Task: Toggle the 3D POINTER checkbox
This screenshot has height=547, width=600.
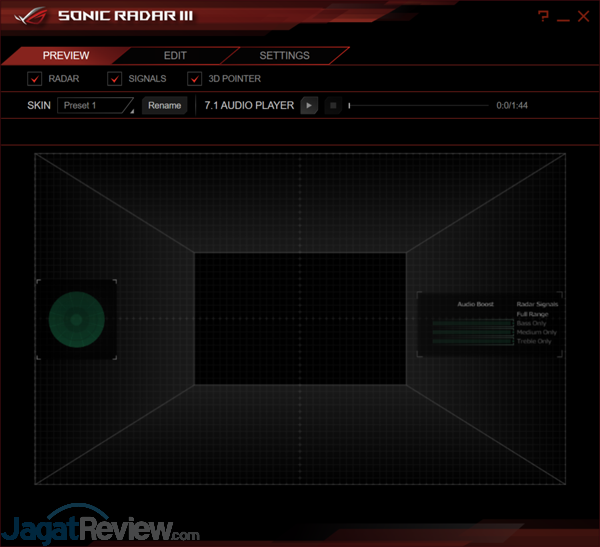Action: 194,79
